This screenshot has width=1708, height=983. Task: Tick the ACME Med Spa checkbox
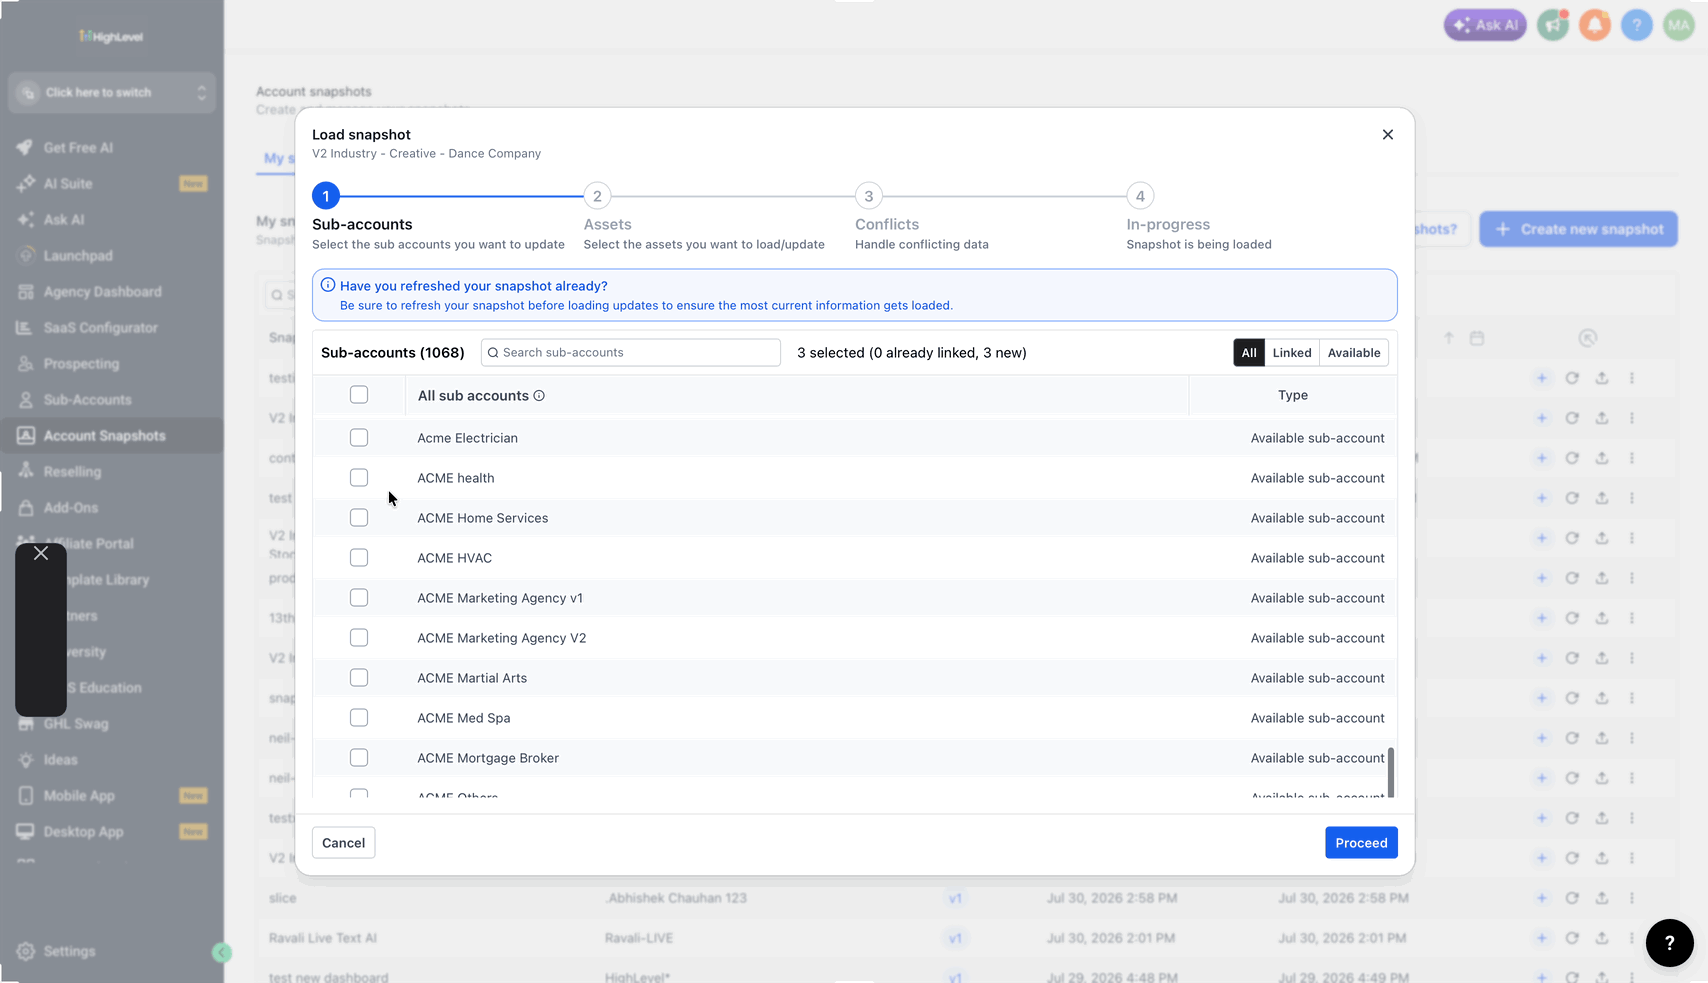359,718
